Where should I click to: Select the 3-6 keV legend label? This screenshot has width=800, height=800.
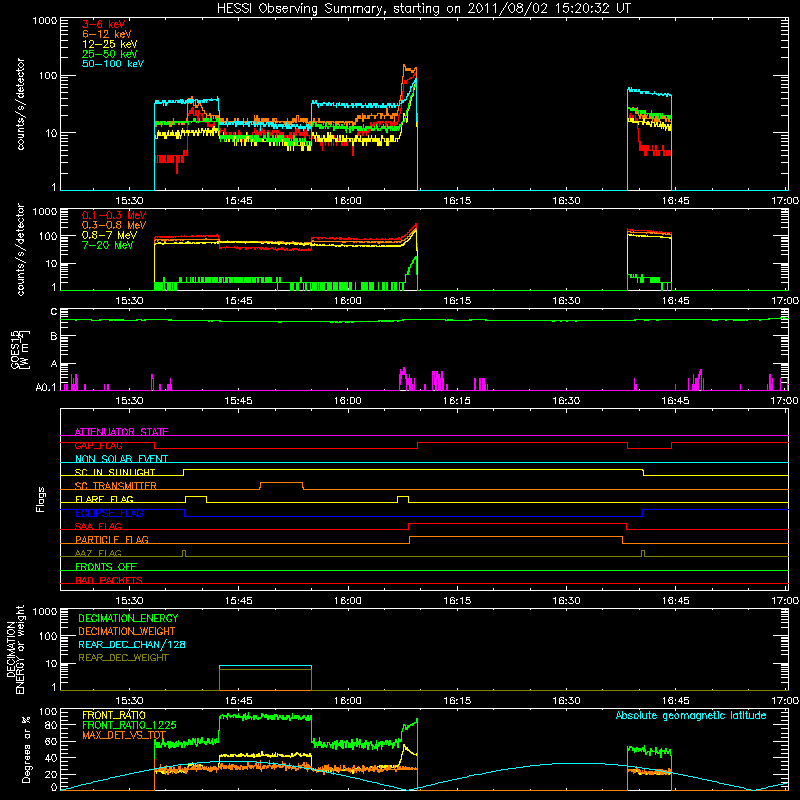pyautogui.click(x=104, y=24)
